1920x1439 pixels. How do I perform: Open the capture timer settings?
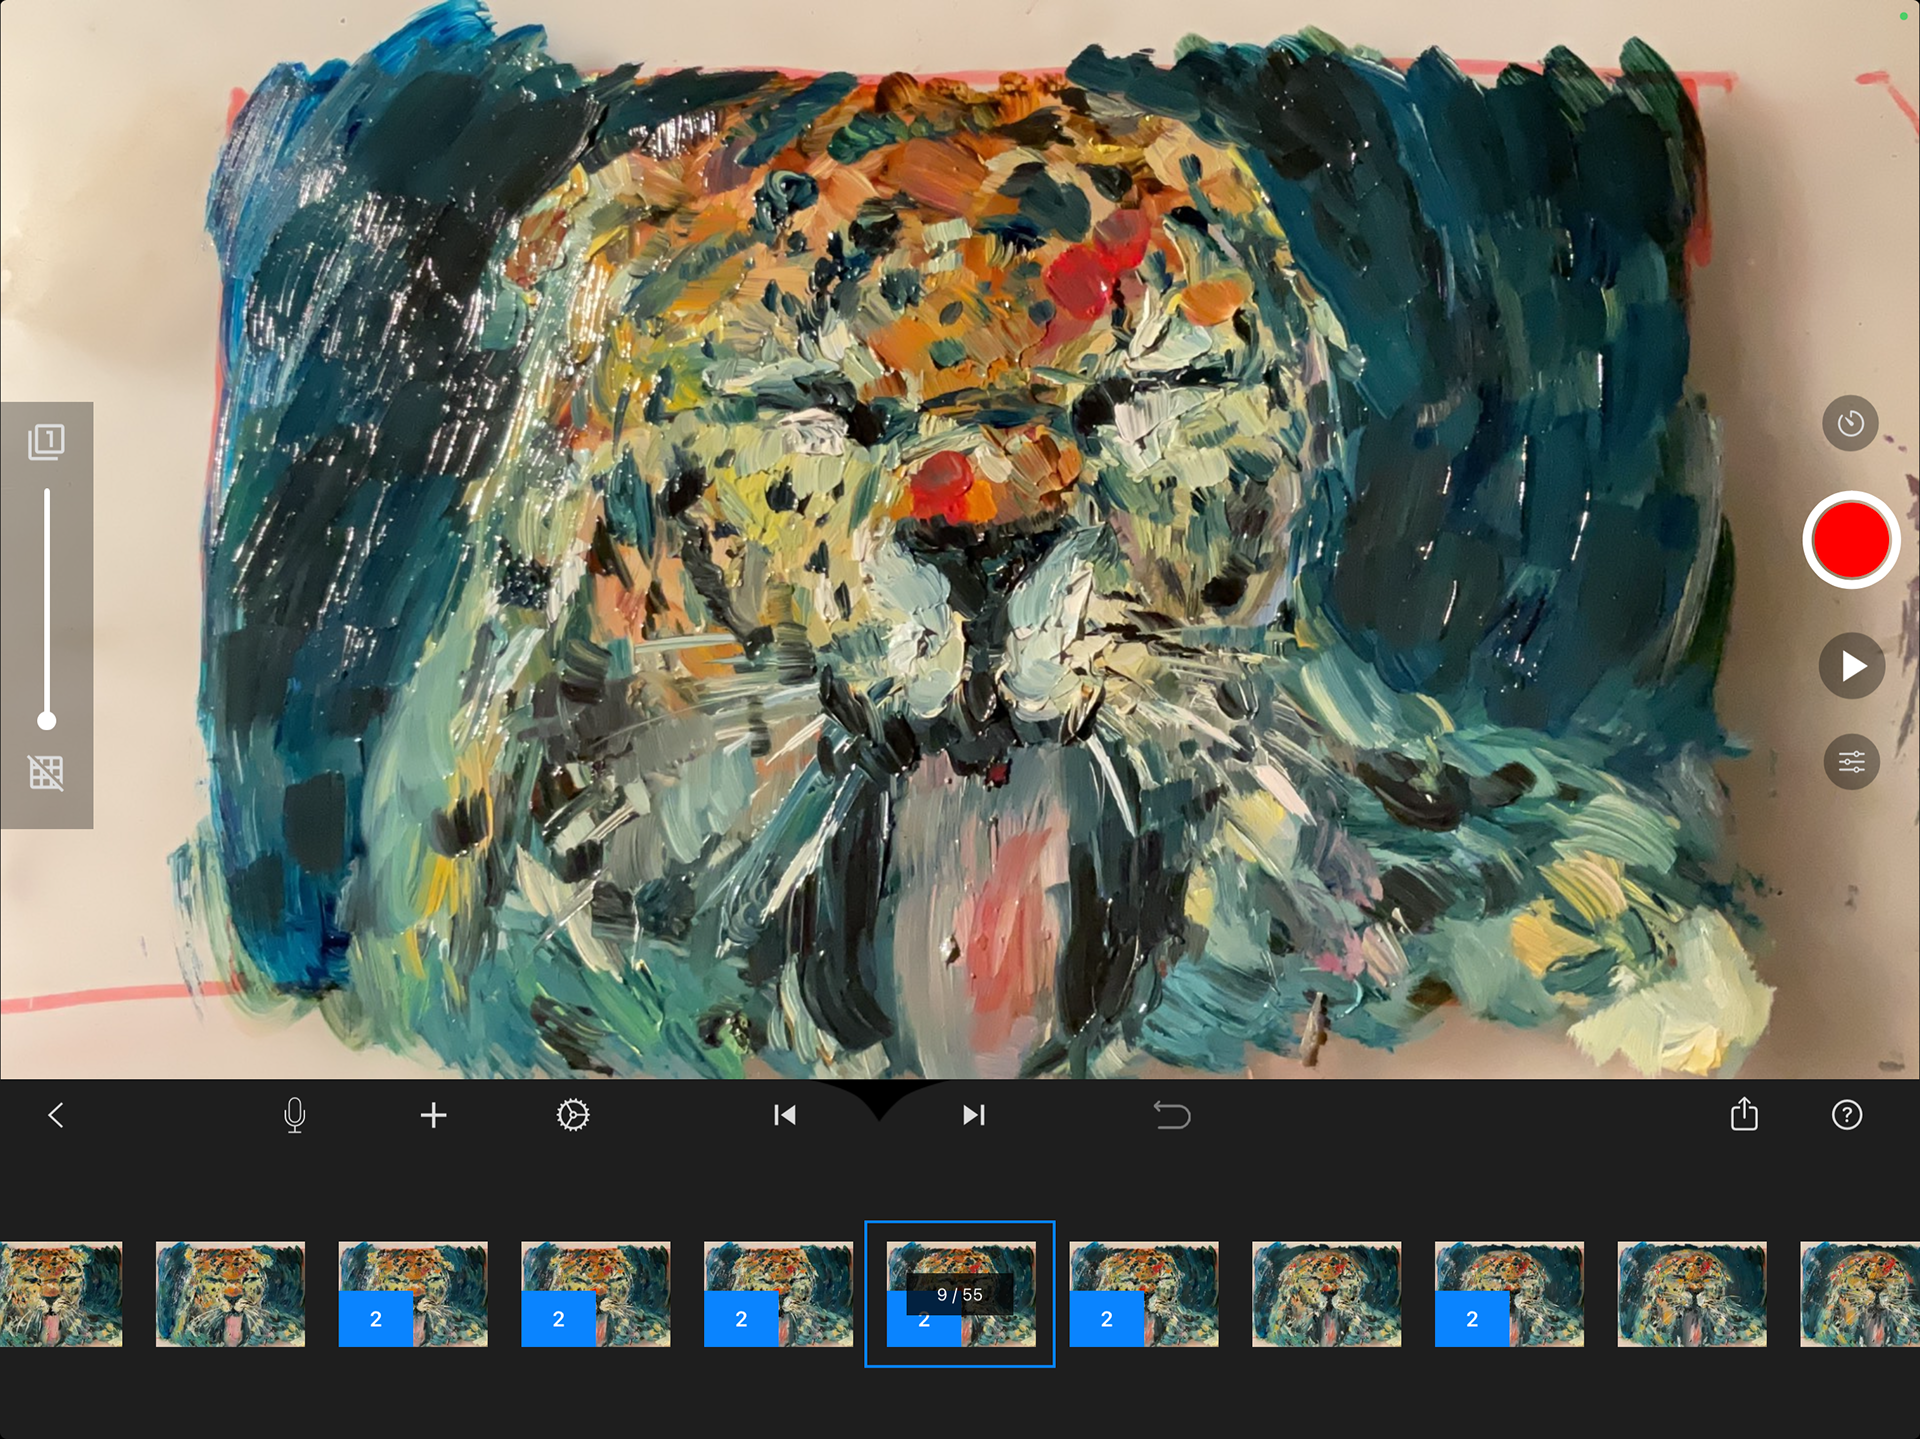pos(1850,423)
